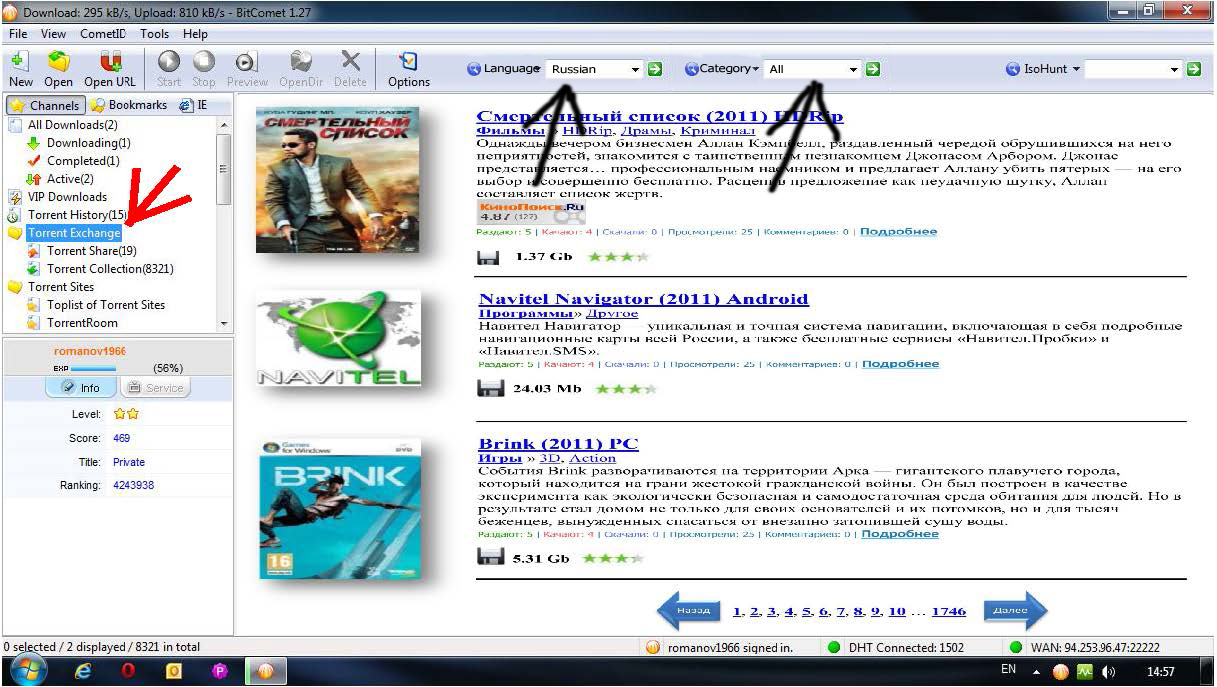The width and height of the screenshot is (1217, 687).
Task: Go to page 10 in pagination
Action: (896, 611)
